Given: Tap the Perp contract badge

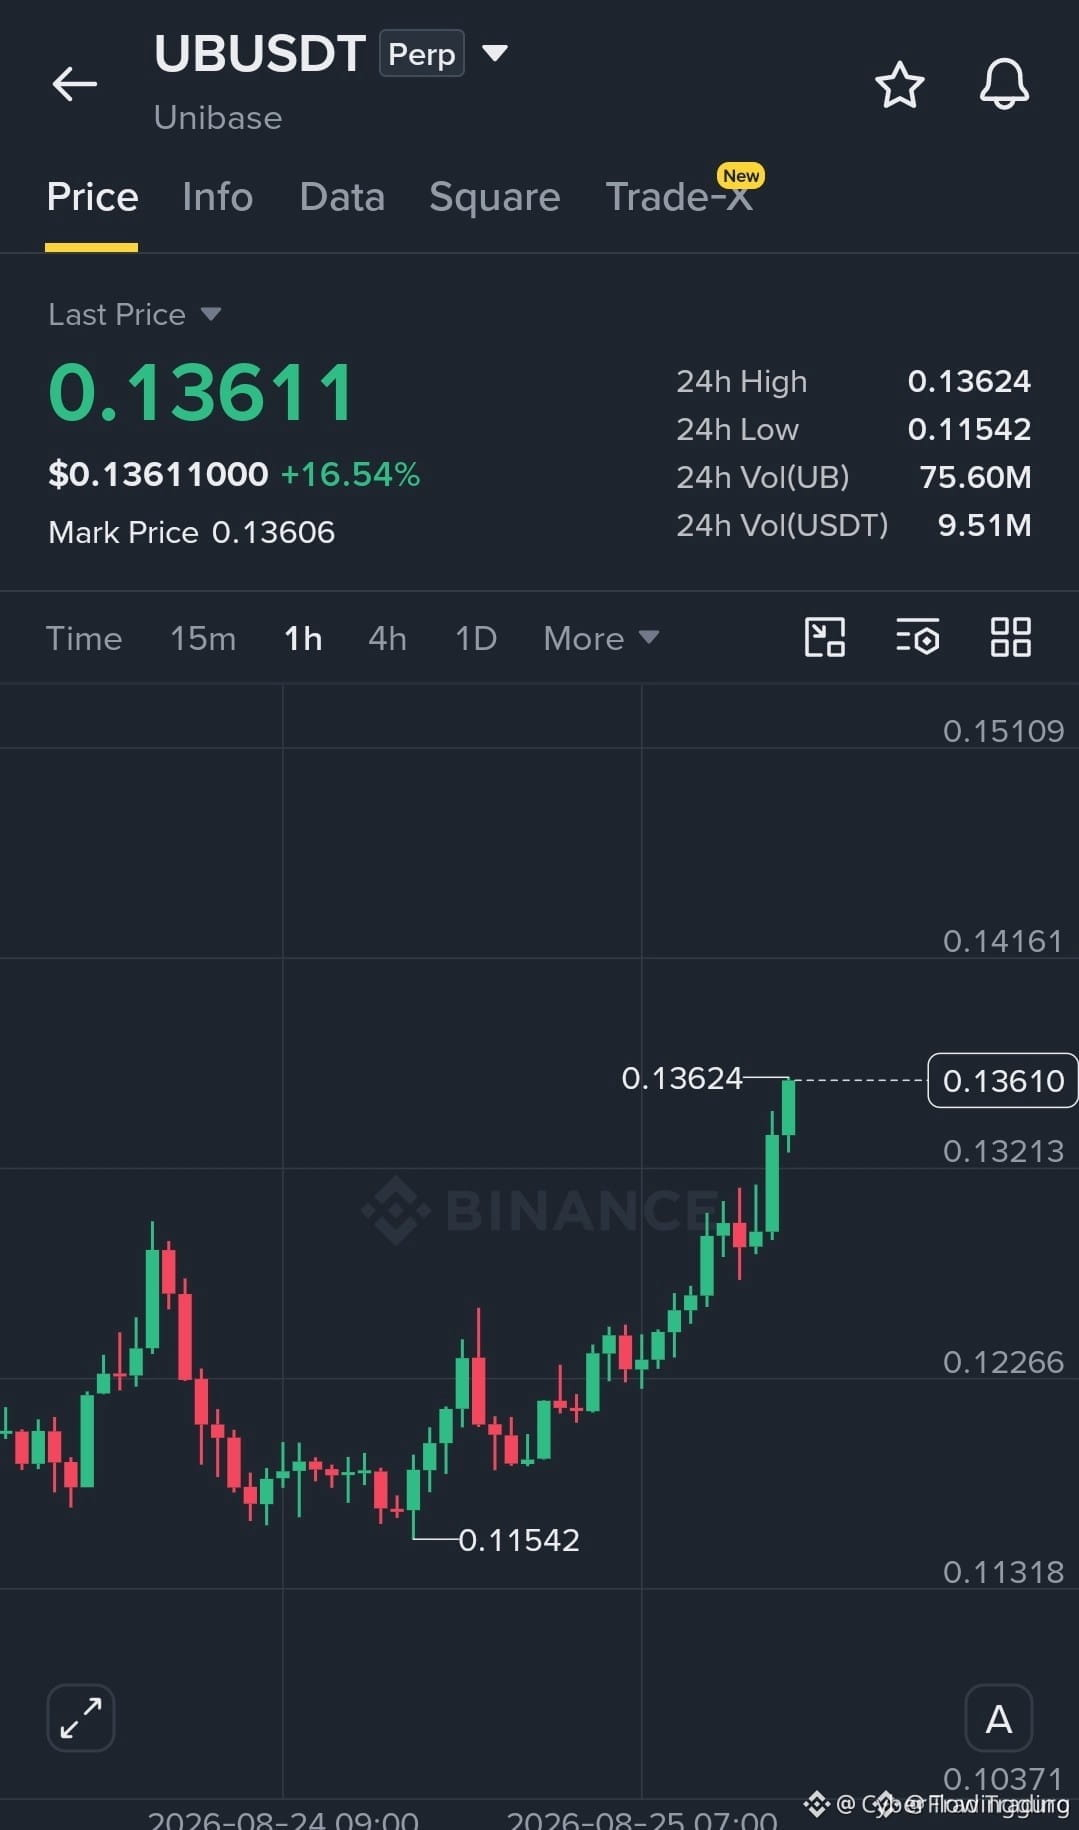Looking at the screenshot, I should click(421, 53).
